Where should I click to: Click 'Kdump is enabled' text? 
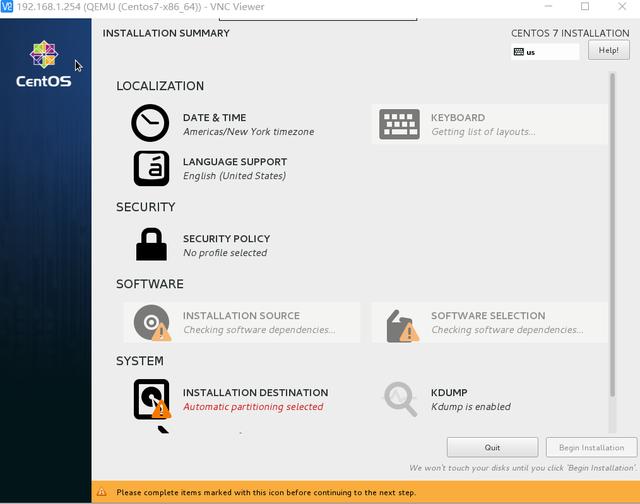(471, 406)
